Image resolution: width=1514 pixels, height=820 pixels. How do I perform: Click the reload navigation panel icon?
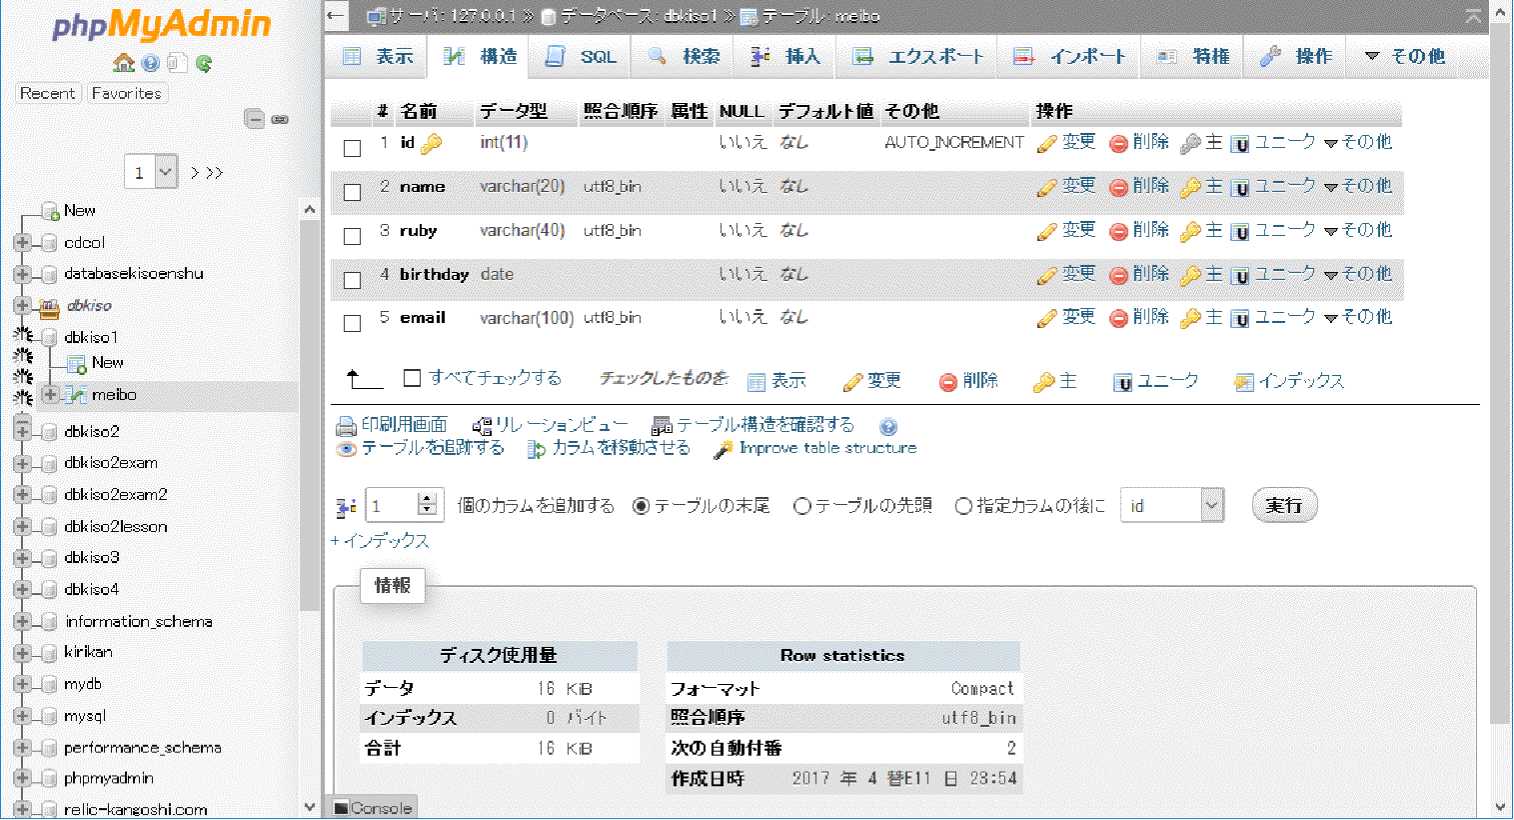(x=204, y=63)
